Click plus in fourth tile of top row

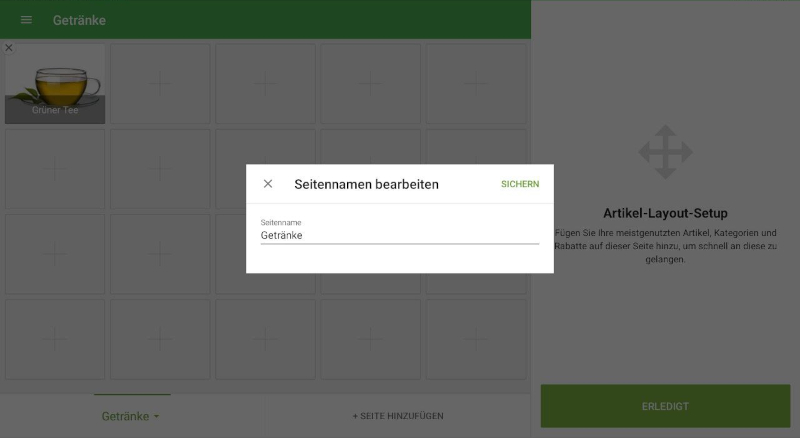(371, 84)
